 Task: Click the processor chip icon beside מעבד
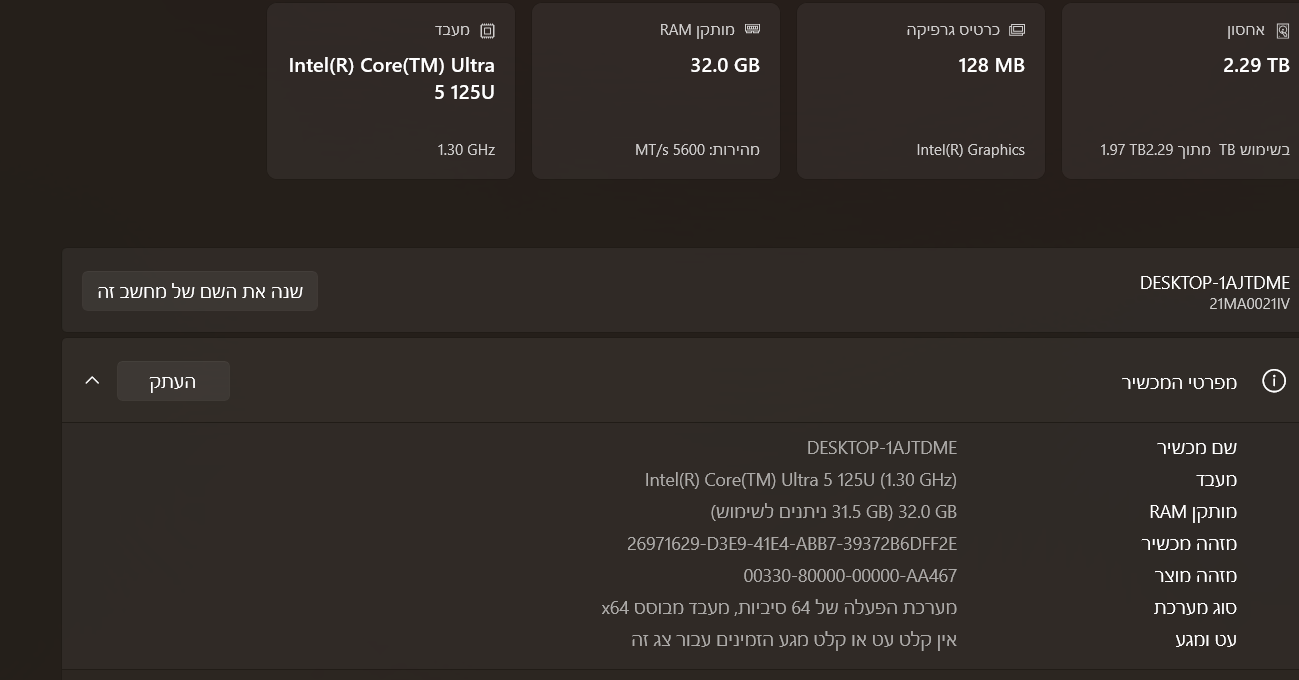(487, 31)
